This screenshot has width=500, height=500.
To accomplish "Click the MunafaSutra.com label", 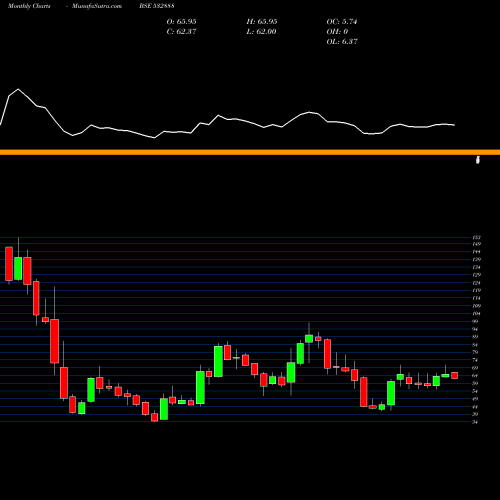I will pyautogui.click(x=97, y=6).
